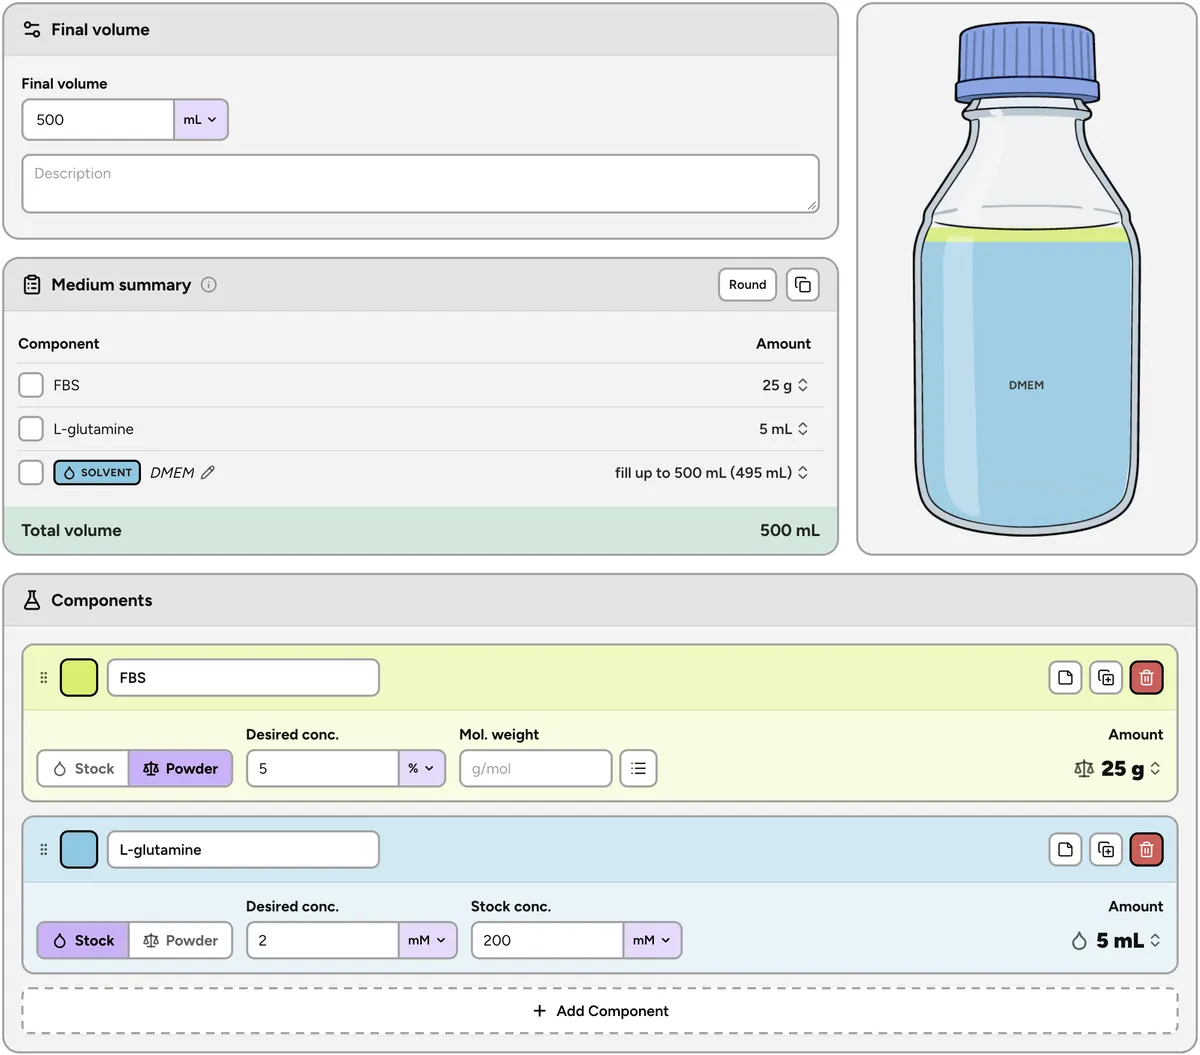Duplicate the FBS component
Viewport: 1200px width, 1055px height.
(1106, 678)
